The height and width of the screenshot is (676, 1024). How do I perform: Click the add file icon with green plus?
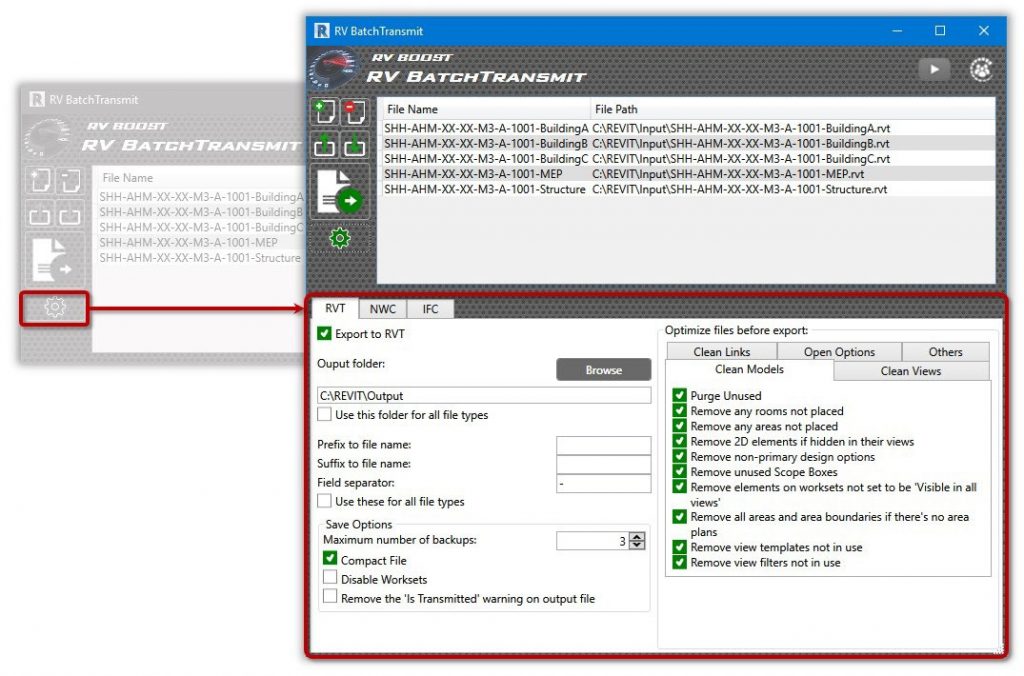(325, 112)
